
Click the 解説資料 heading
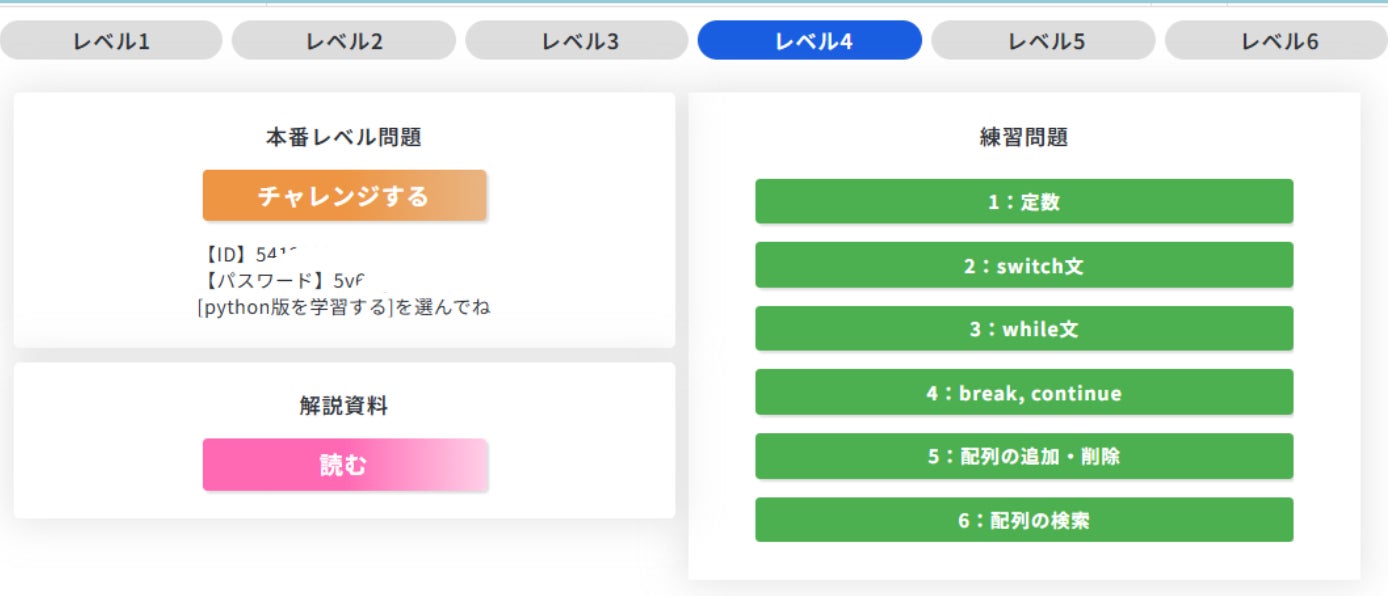(x=344, y=406)
